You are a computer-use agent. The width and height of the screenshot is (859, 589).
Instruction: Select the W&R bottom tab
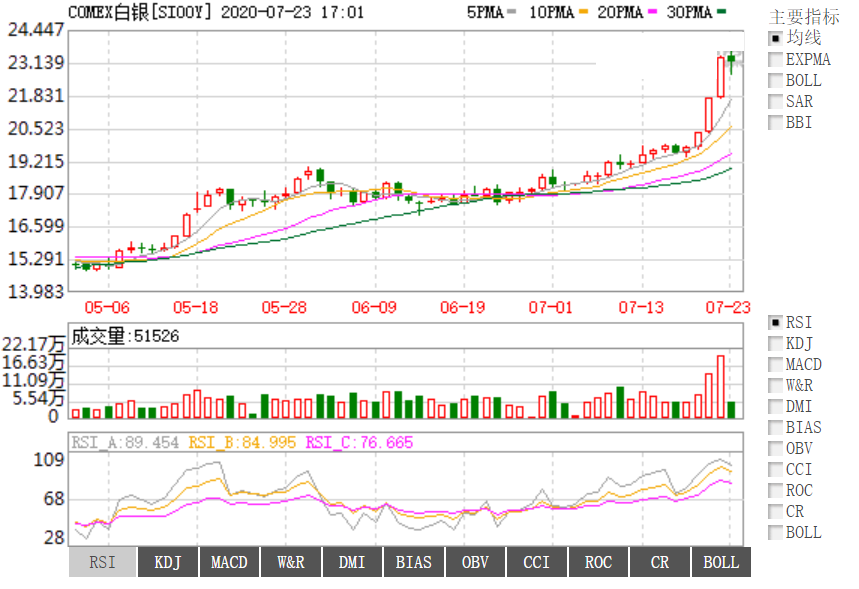click(x=291, y=562)
